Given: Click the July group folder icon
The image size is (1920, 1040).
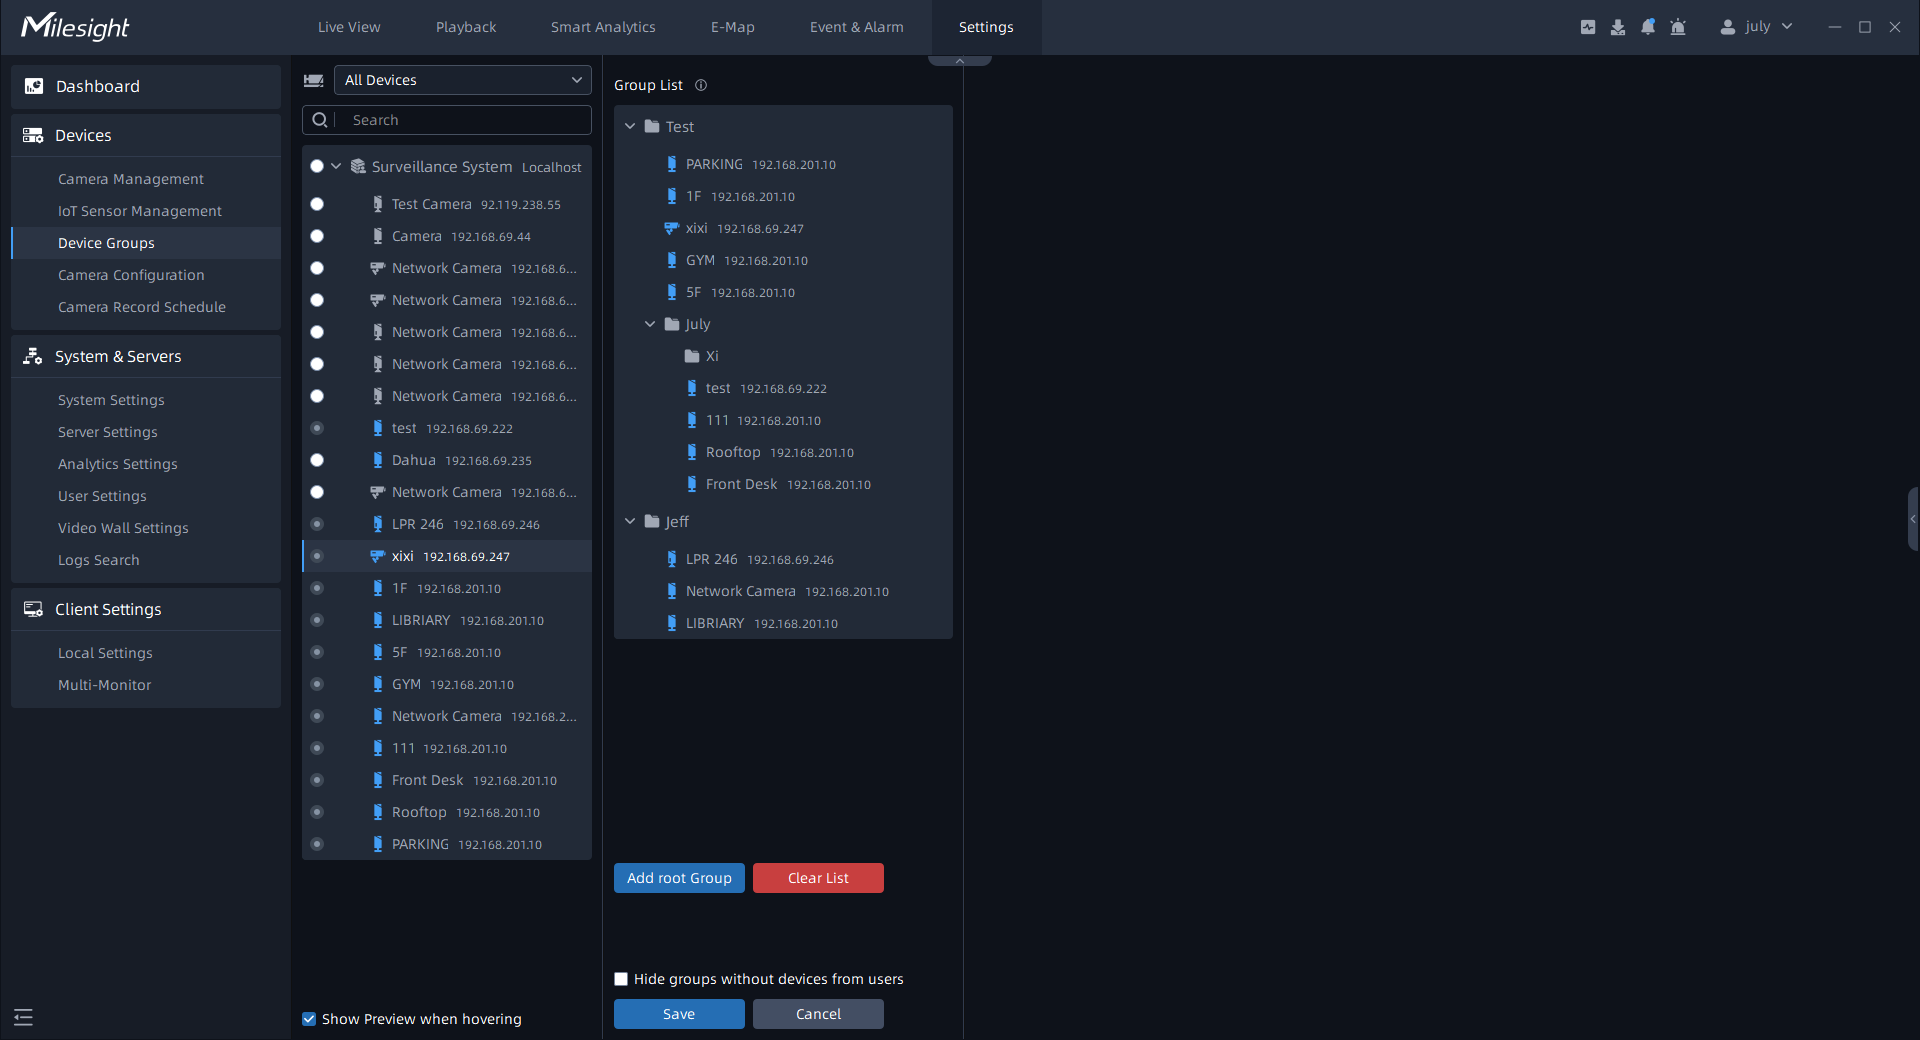Looking at the screenshot, I should [672, 324].
